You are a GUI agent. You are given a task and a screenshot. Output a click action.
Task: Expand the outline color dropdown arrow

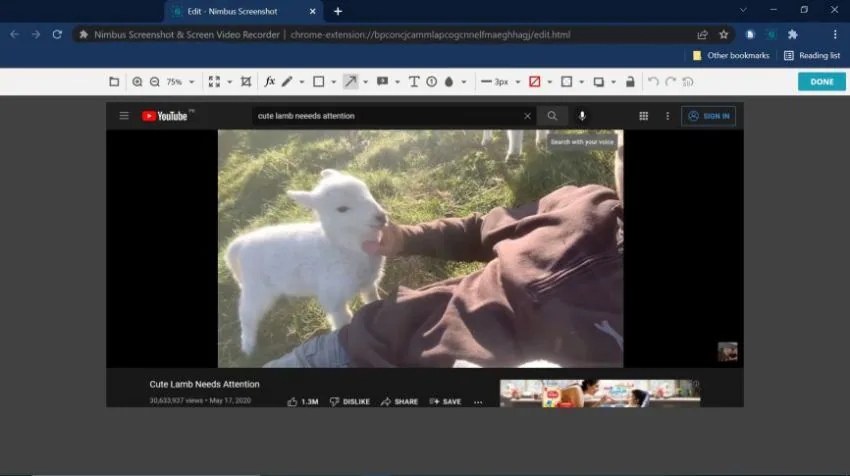tap(550, 82)
